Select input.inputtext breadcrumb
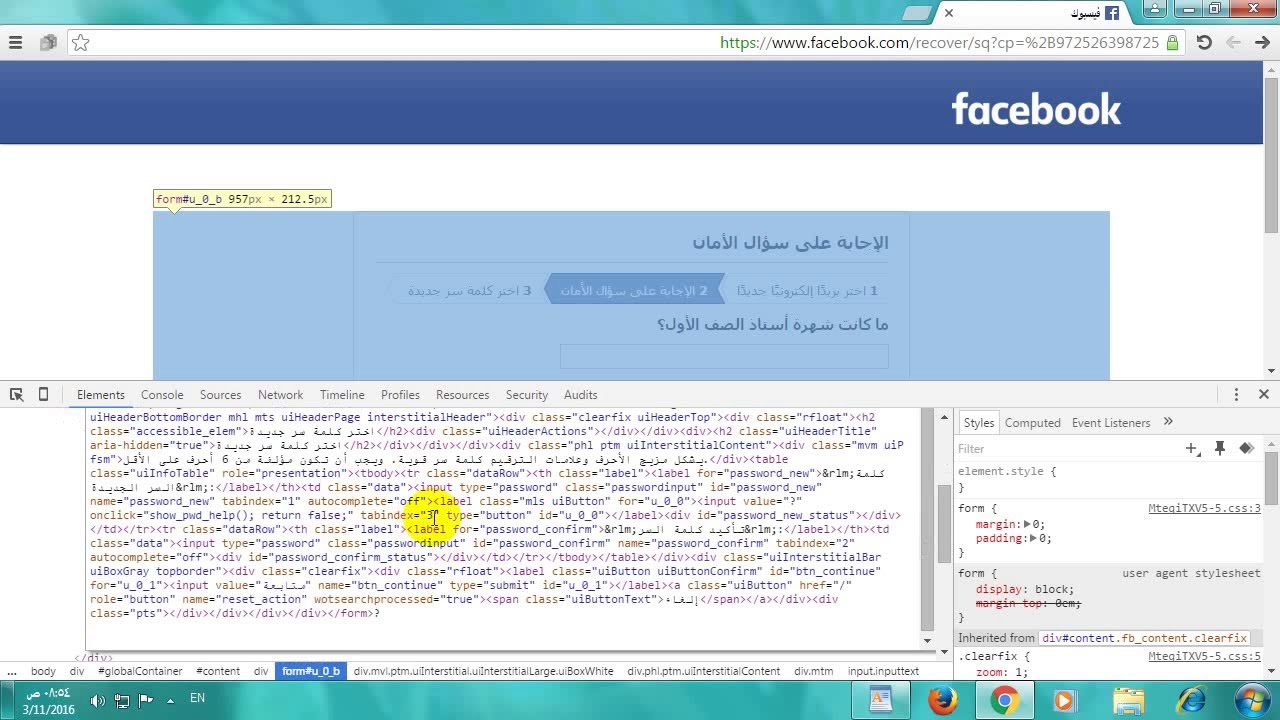 (883, 671)
